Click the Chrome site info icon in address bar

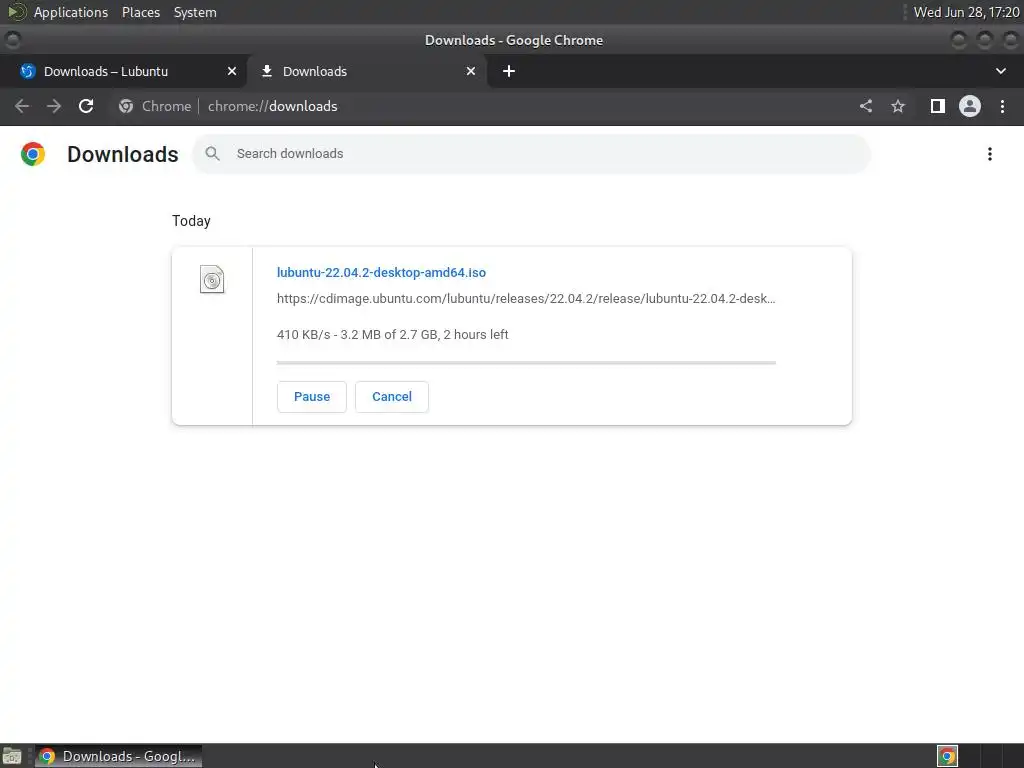tap(126, 106)
